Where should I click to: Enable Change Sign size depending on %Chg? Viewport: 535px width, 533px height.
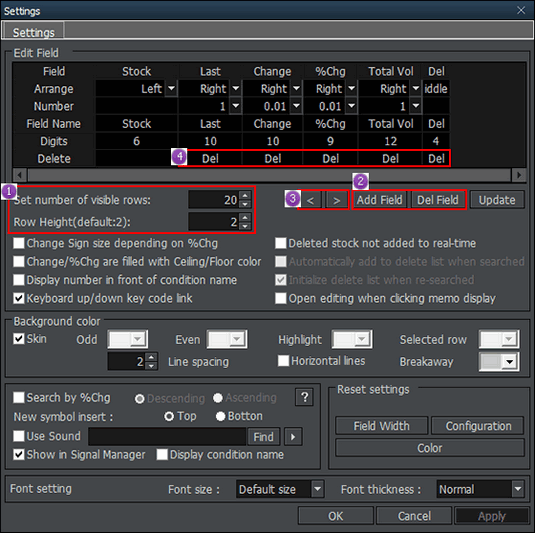(19, 243)
